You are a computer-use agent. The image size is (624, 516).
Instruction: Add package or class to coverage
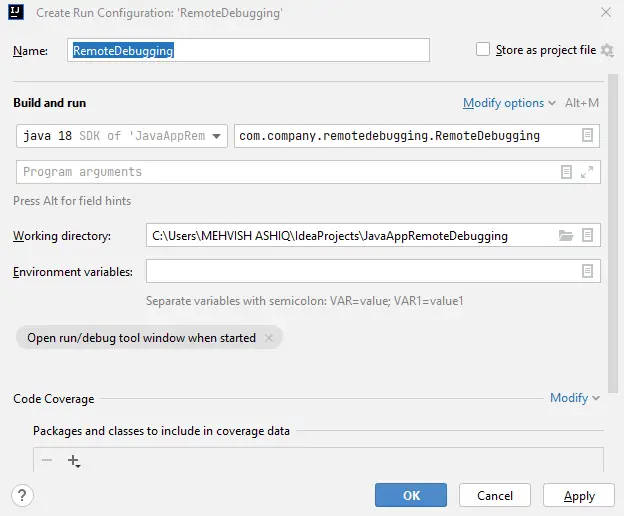pyautogui.click(x=74, y=461)
